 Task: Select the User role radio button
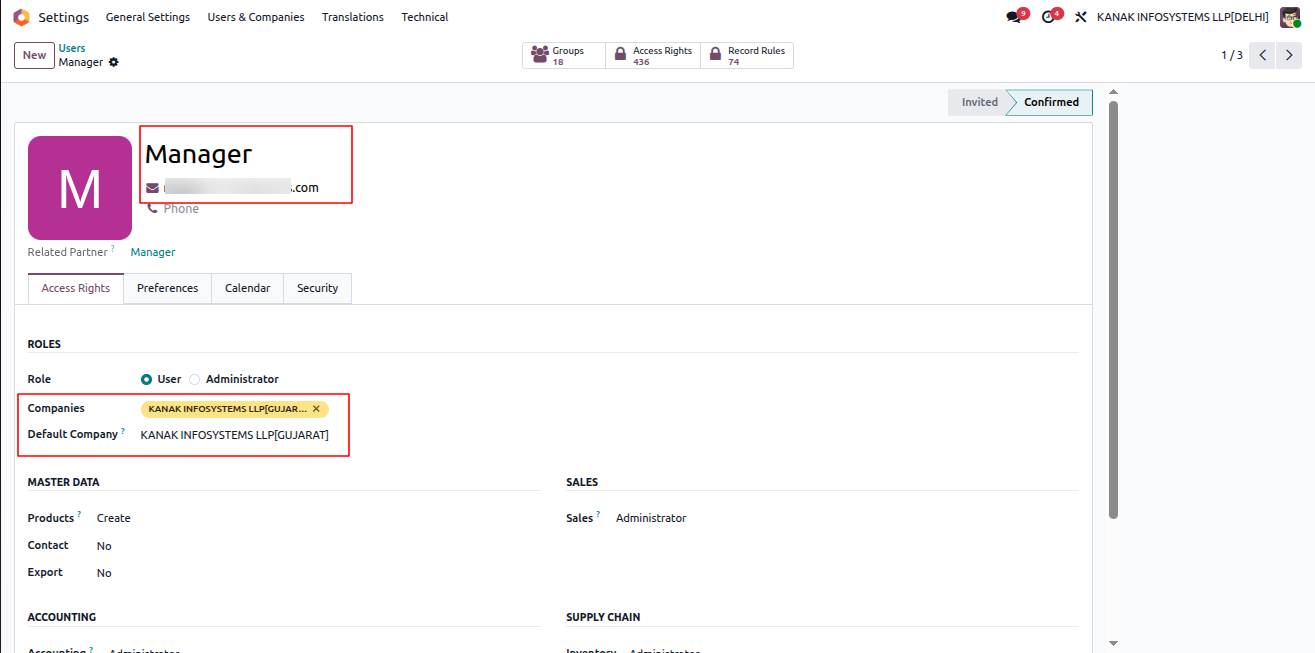pyautogui.click(x=147, y=379)
